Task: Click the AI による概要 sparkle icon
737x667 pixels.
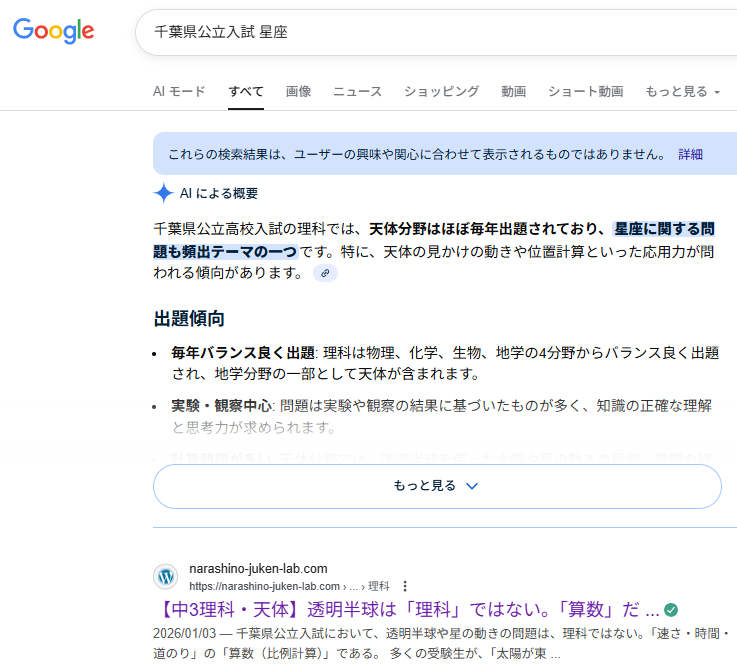Action: tap(164, 193)
